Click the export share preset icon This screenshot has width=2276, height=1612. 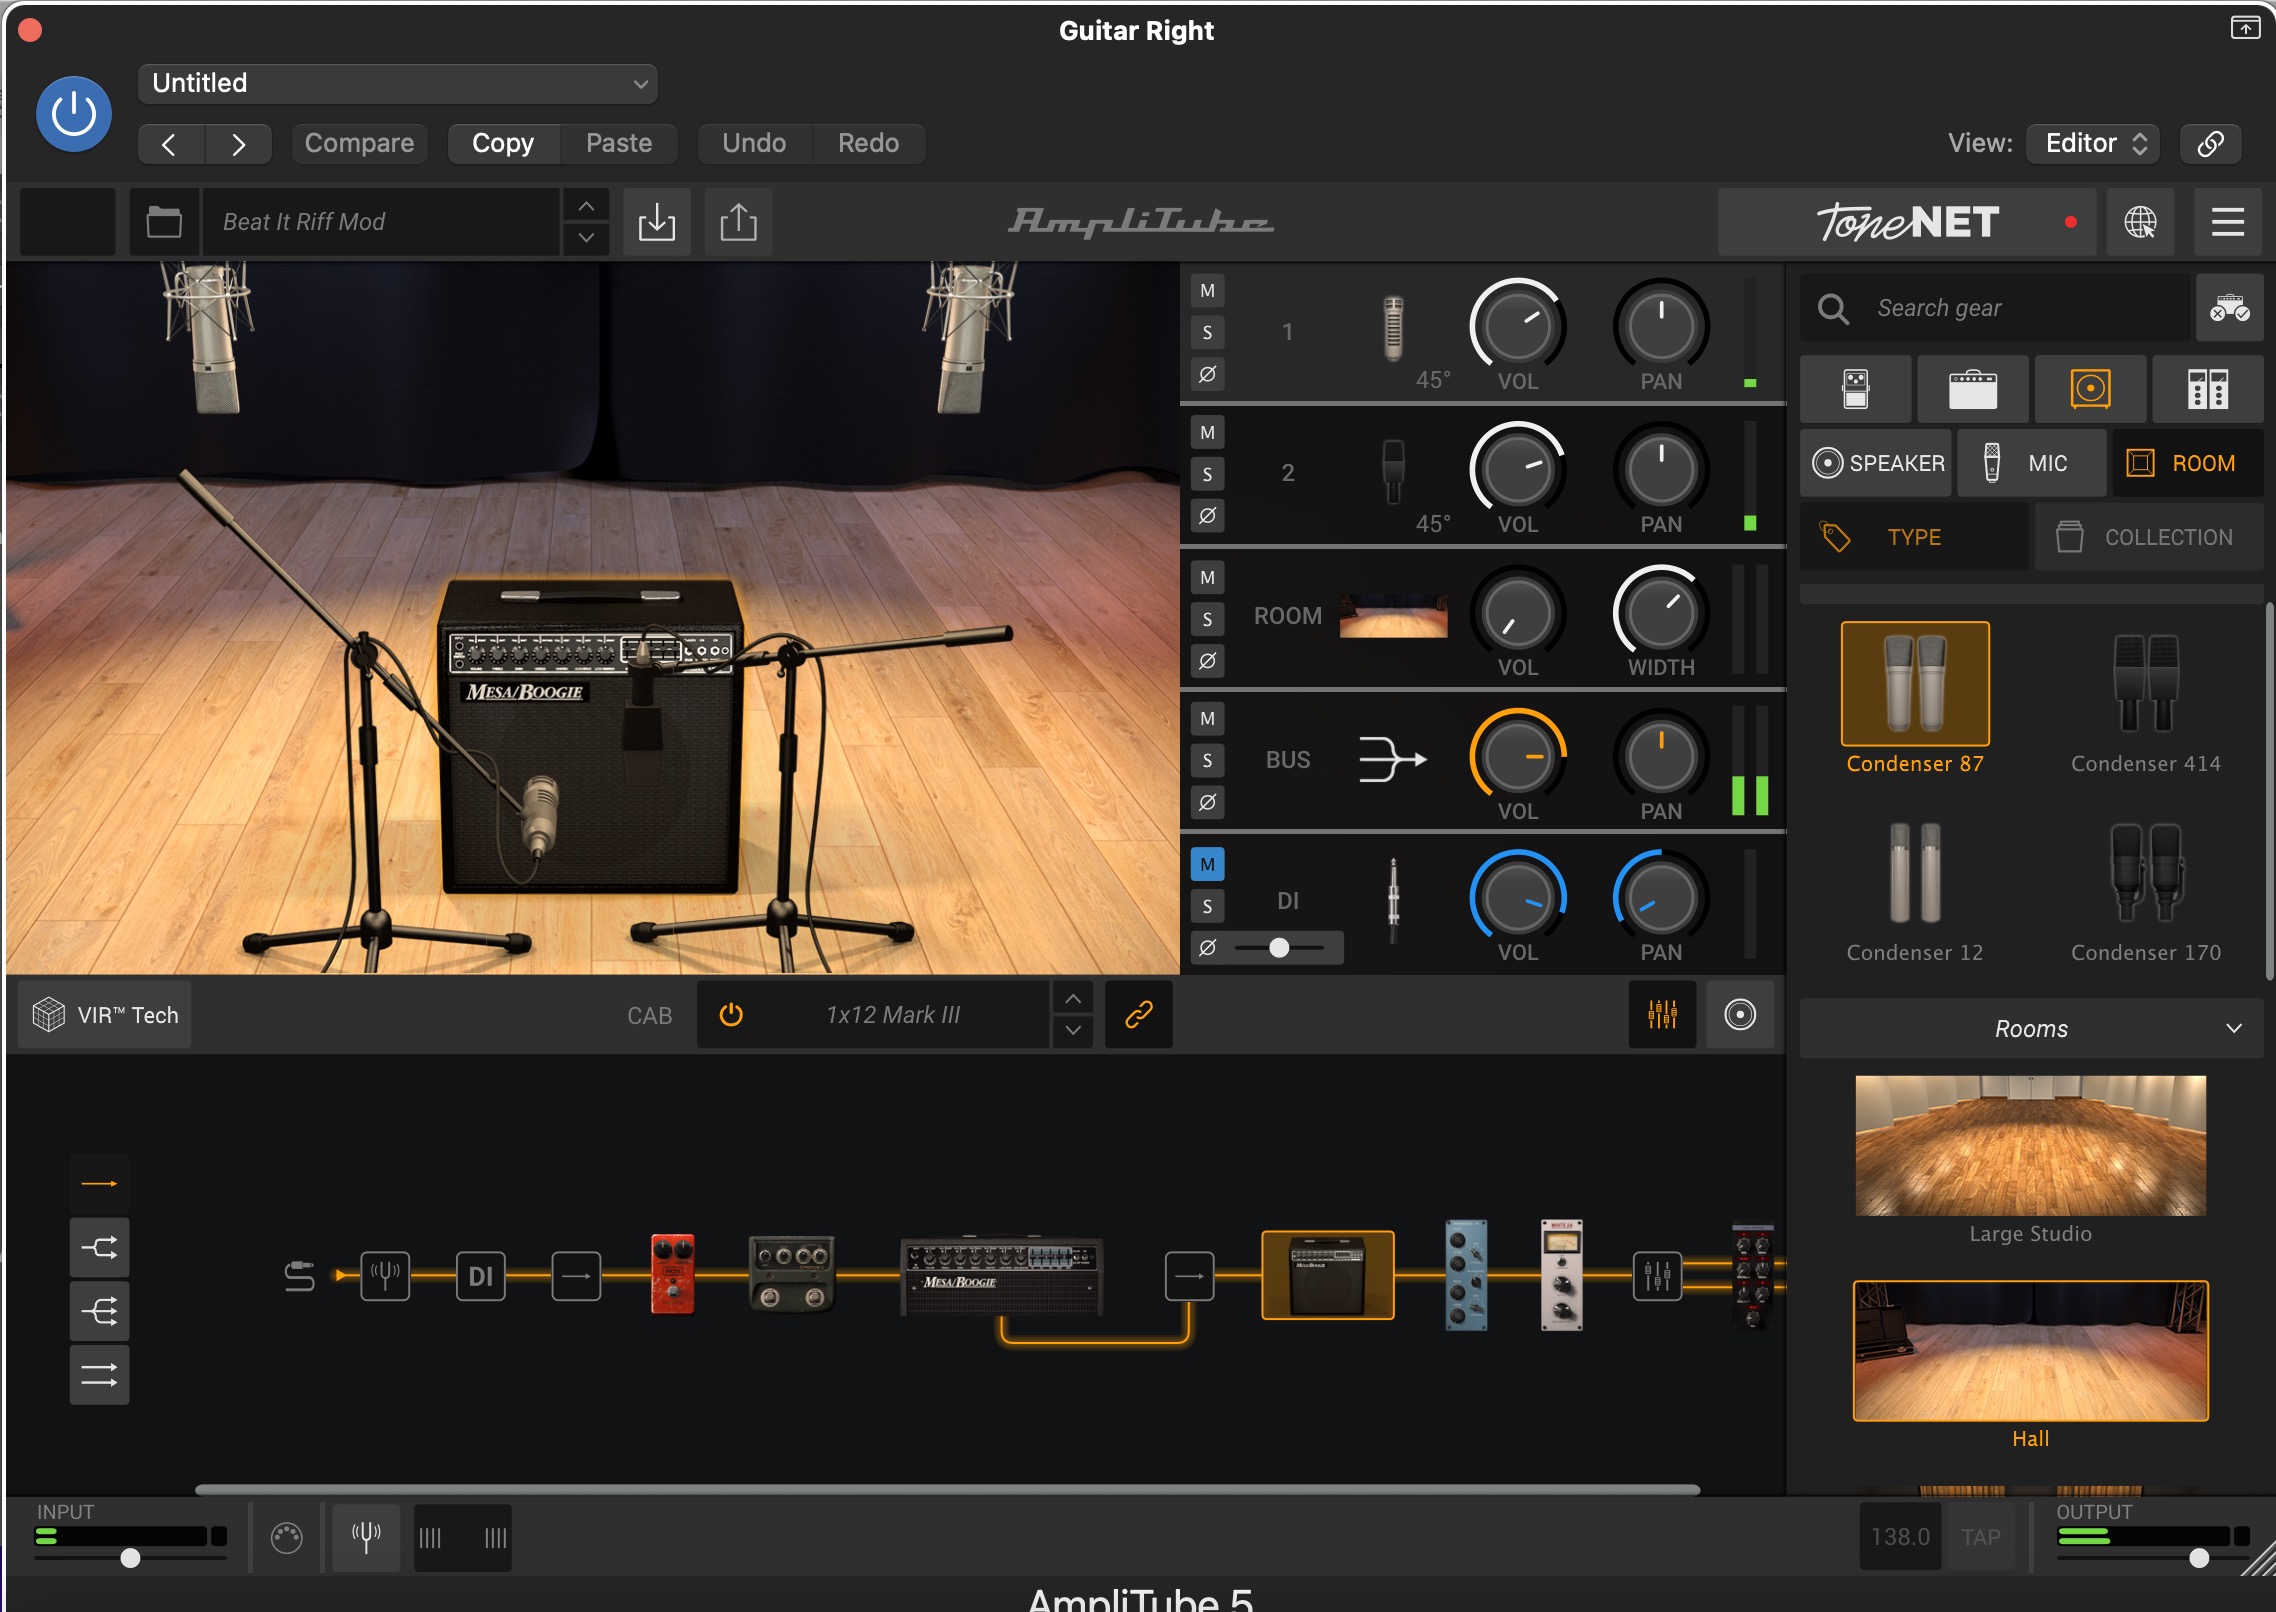[x=738, y=222]
